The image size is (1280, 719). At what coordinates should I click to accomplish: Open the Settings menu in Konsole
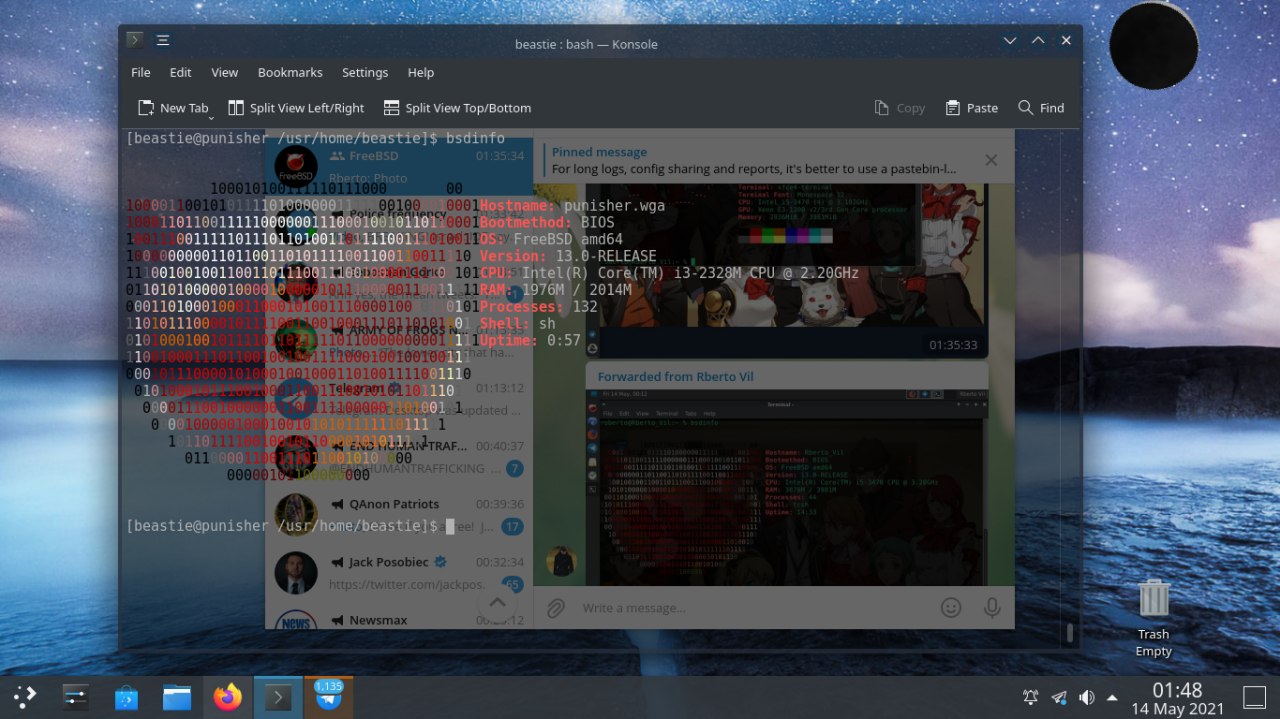click(x=365, y=72)
